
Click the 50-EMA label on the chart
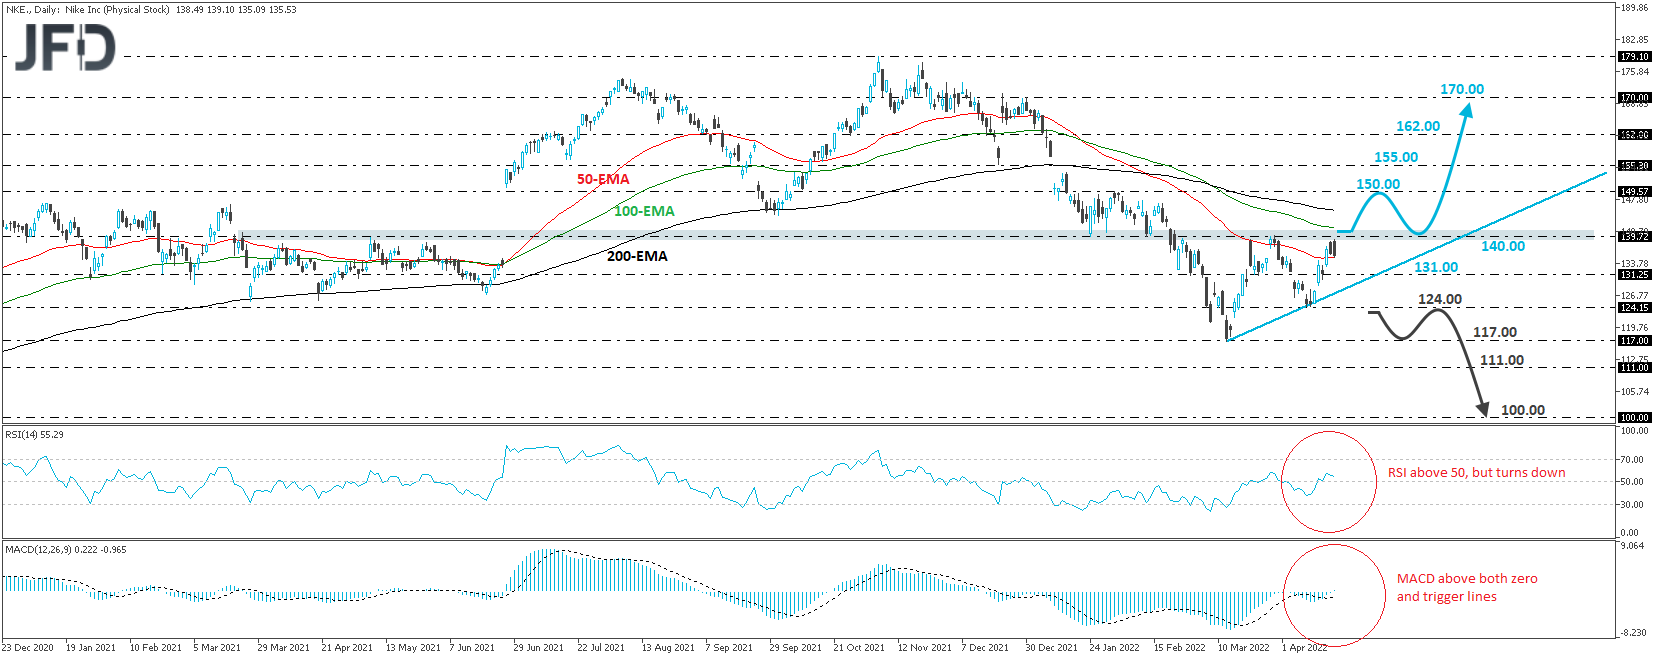[x=603, y=179]
